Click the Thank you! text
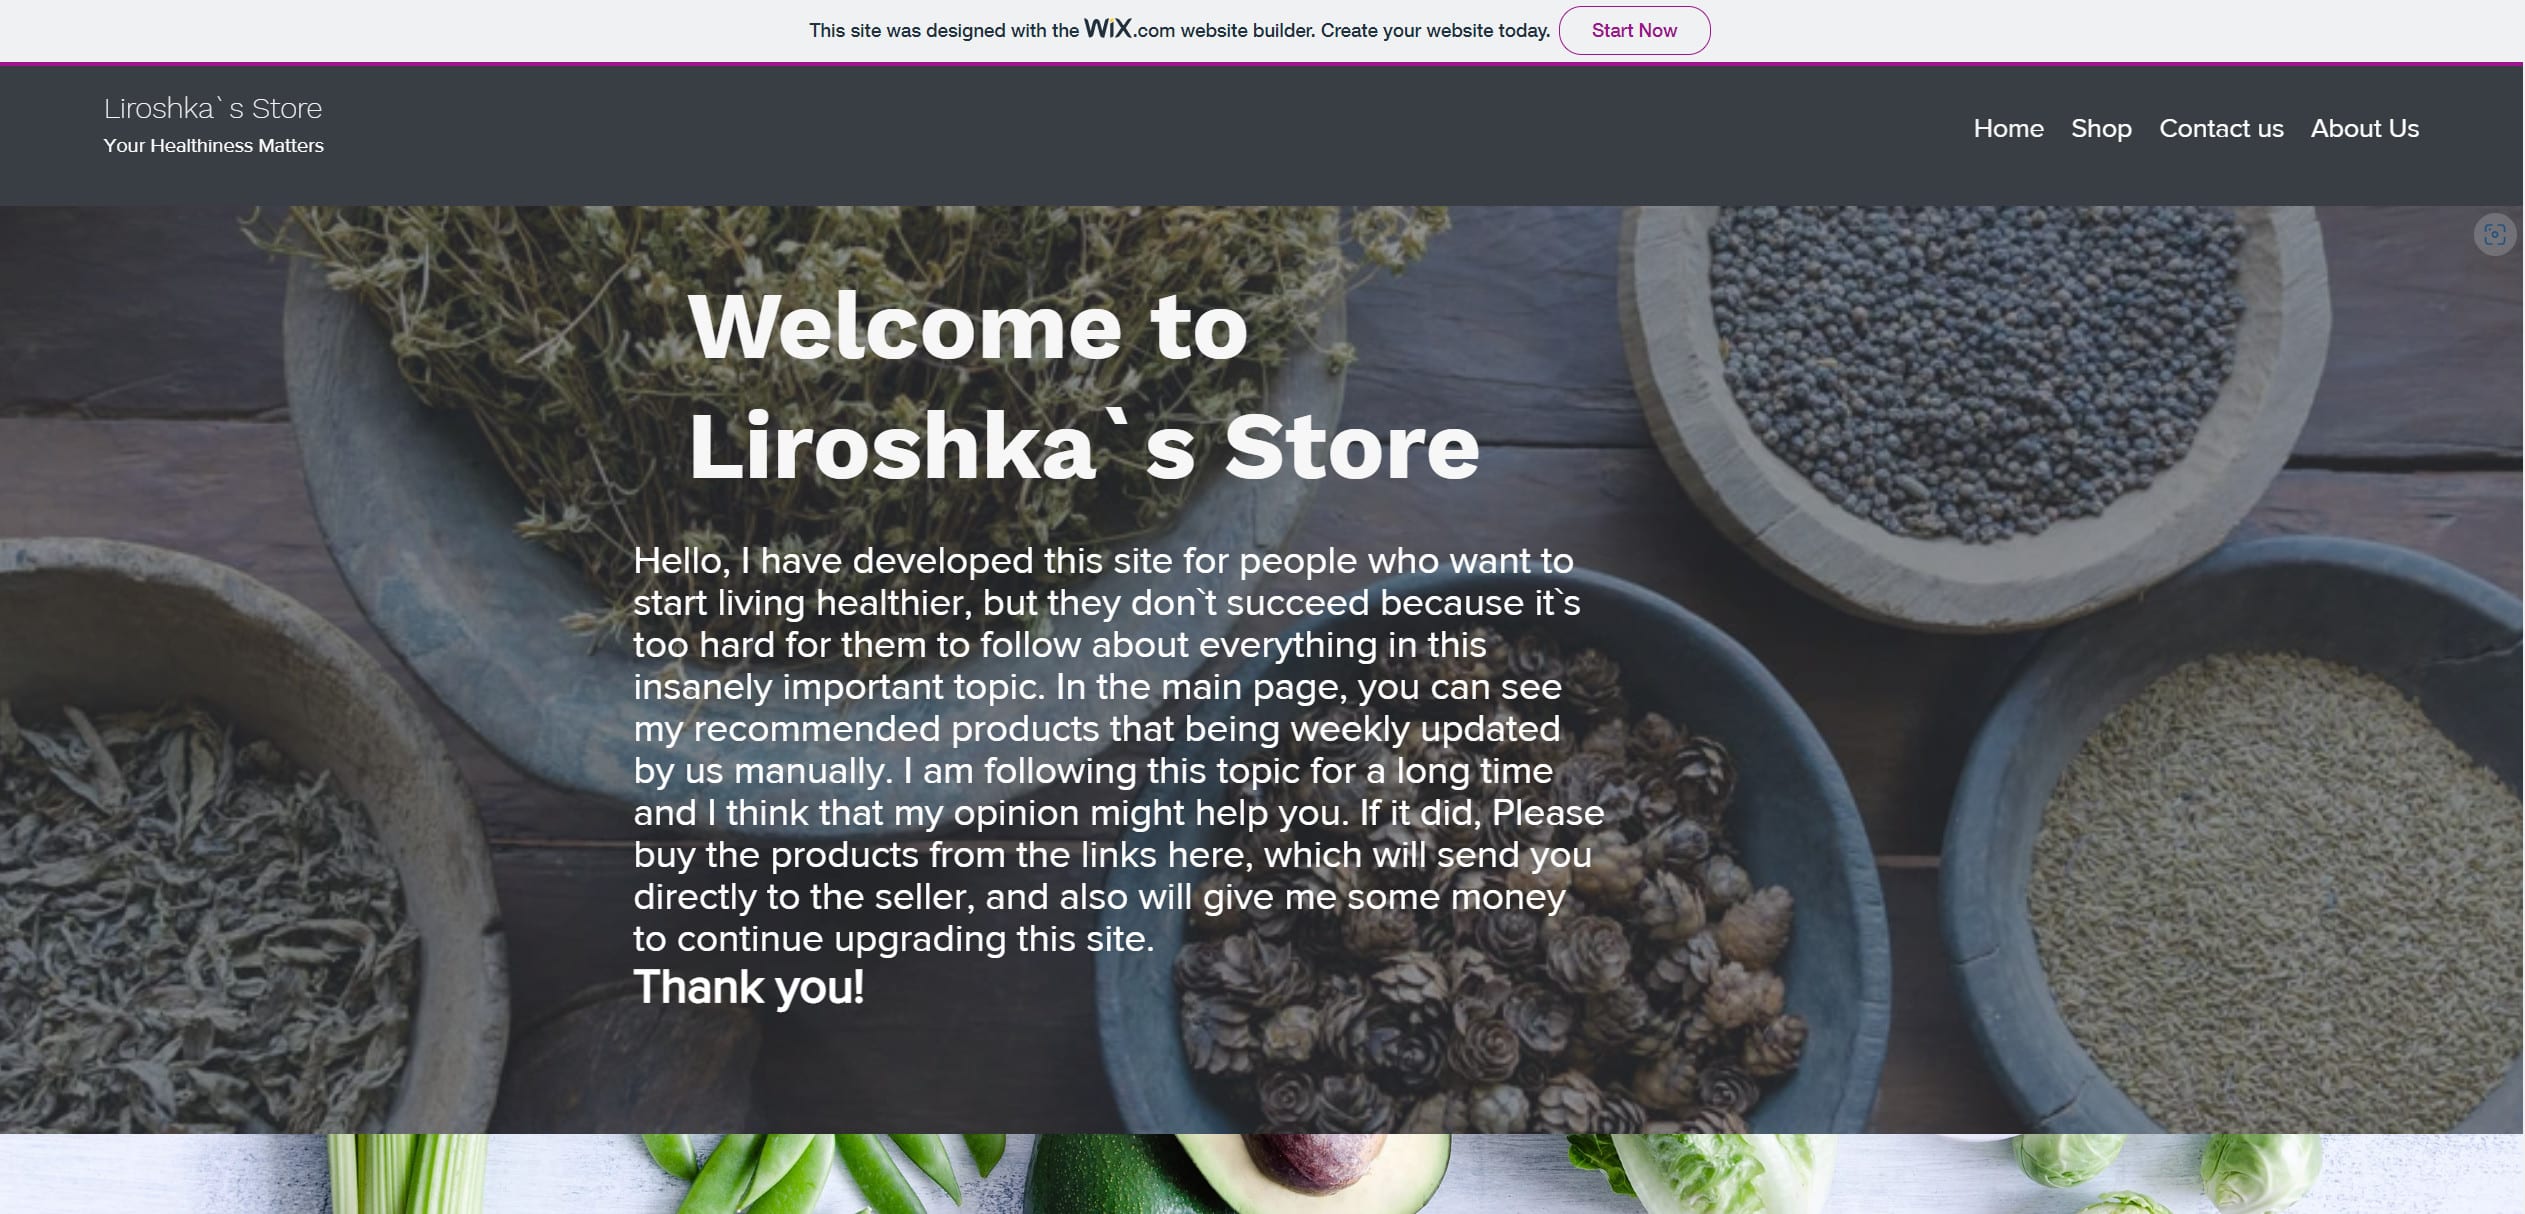Viewport: 2525px width, 1214px height. point(748,987)
